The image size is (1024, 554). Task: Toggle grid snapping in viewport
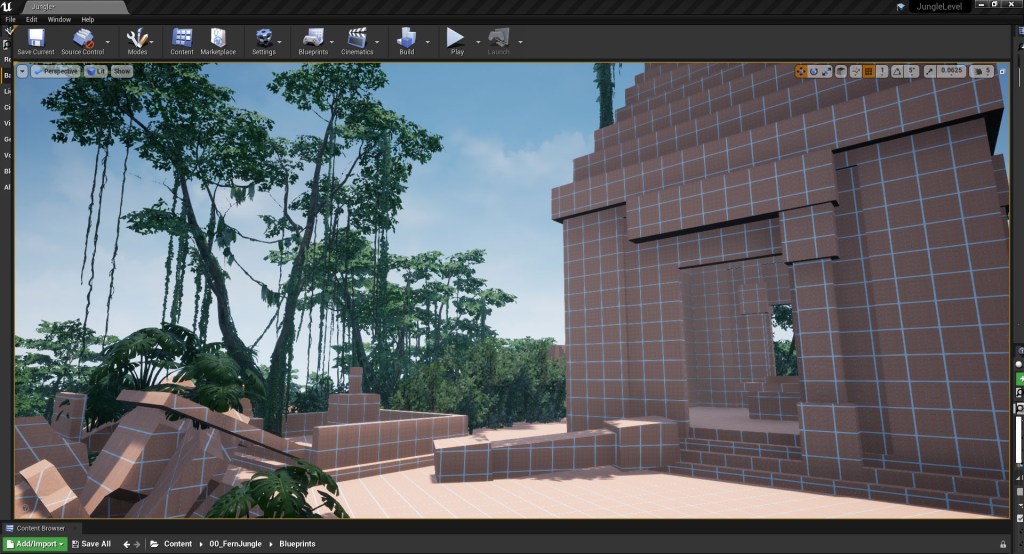(x=869, y=71)
